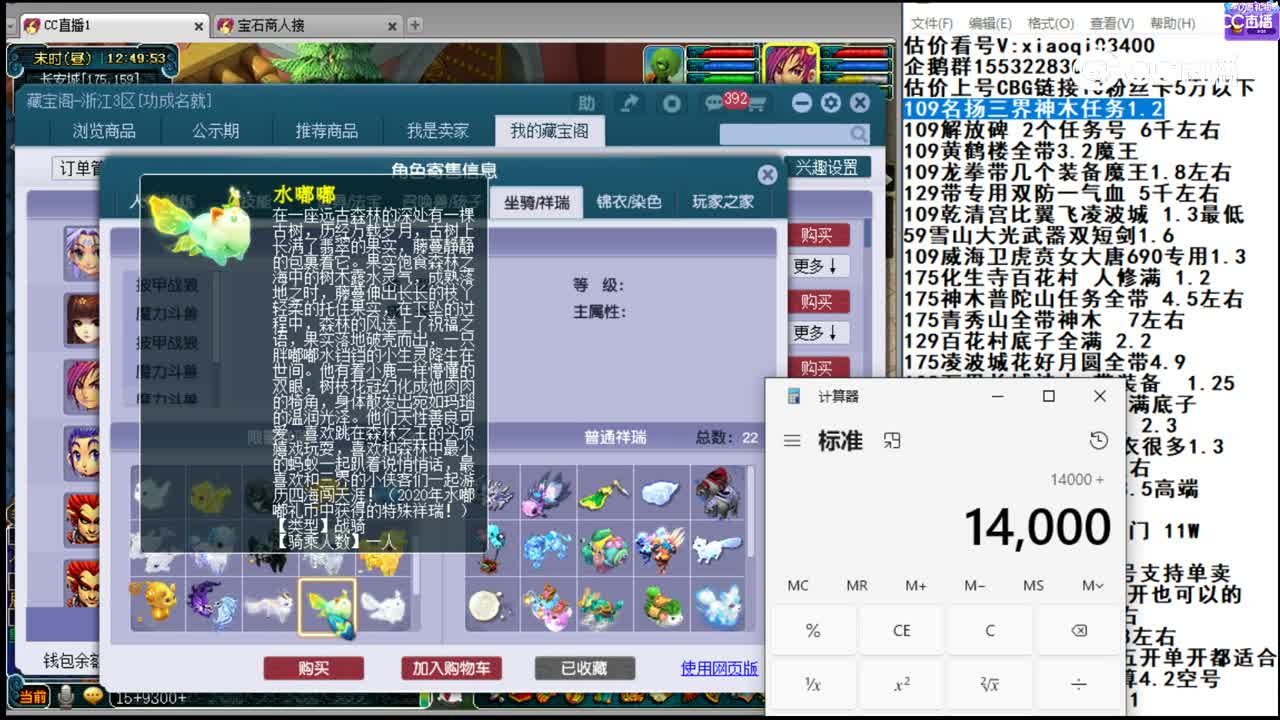Viewport: 1280px width, 720px height.
Task: Click the share arrow icon in 藏宝阁 title bar
Action: click(x=630, y=103)
